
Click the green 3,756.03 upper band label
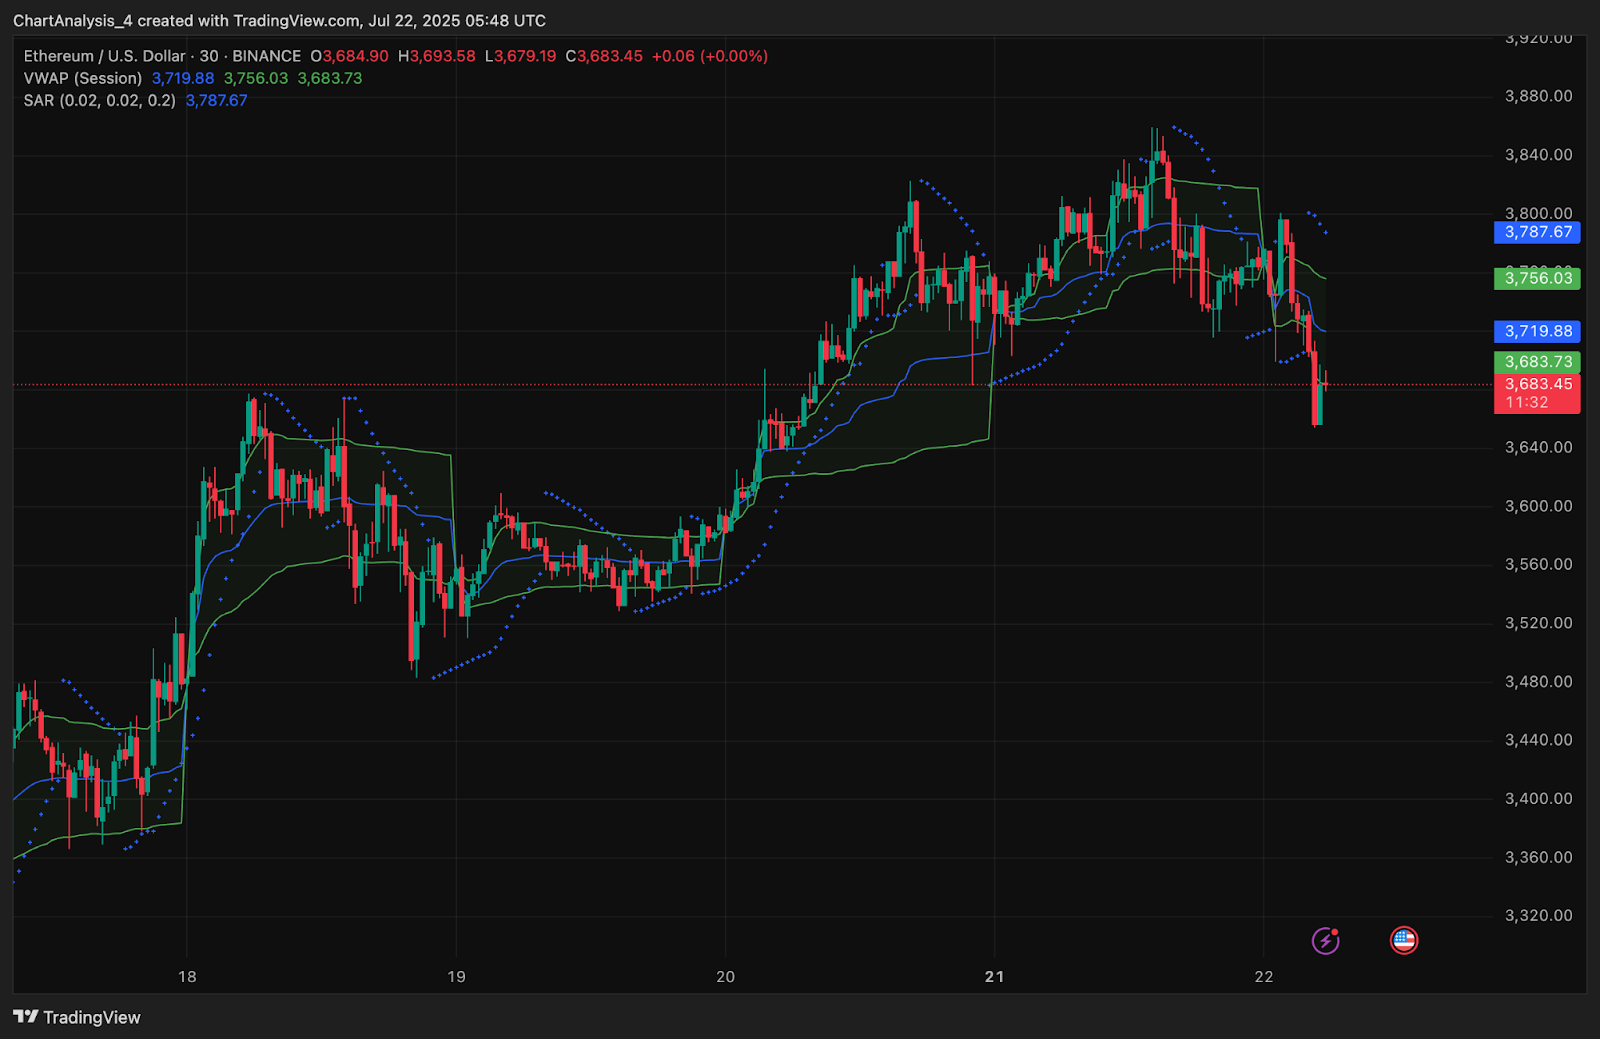coord(1537,280)
